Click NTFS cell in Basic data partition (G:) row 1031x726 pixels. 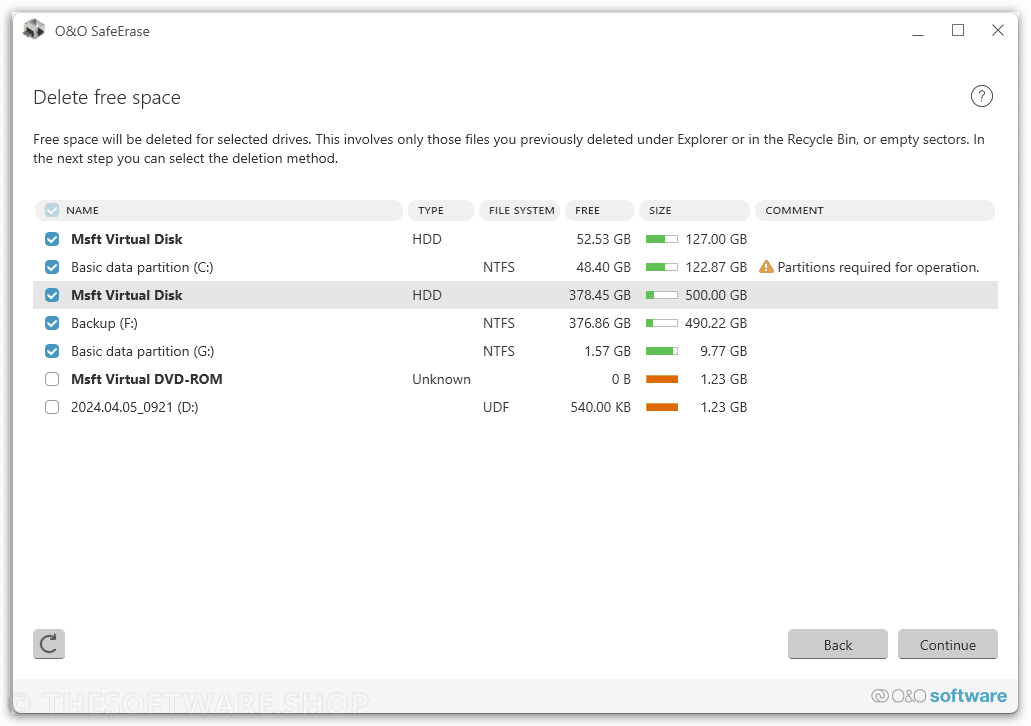pos(498,351)
